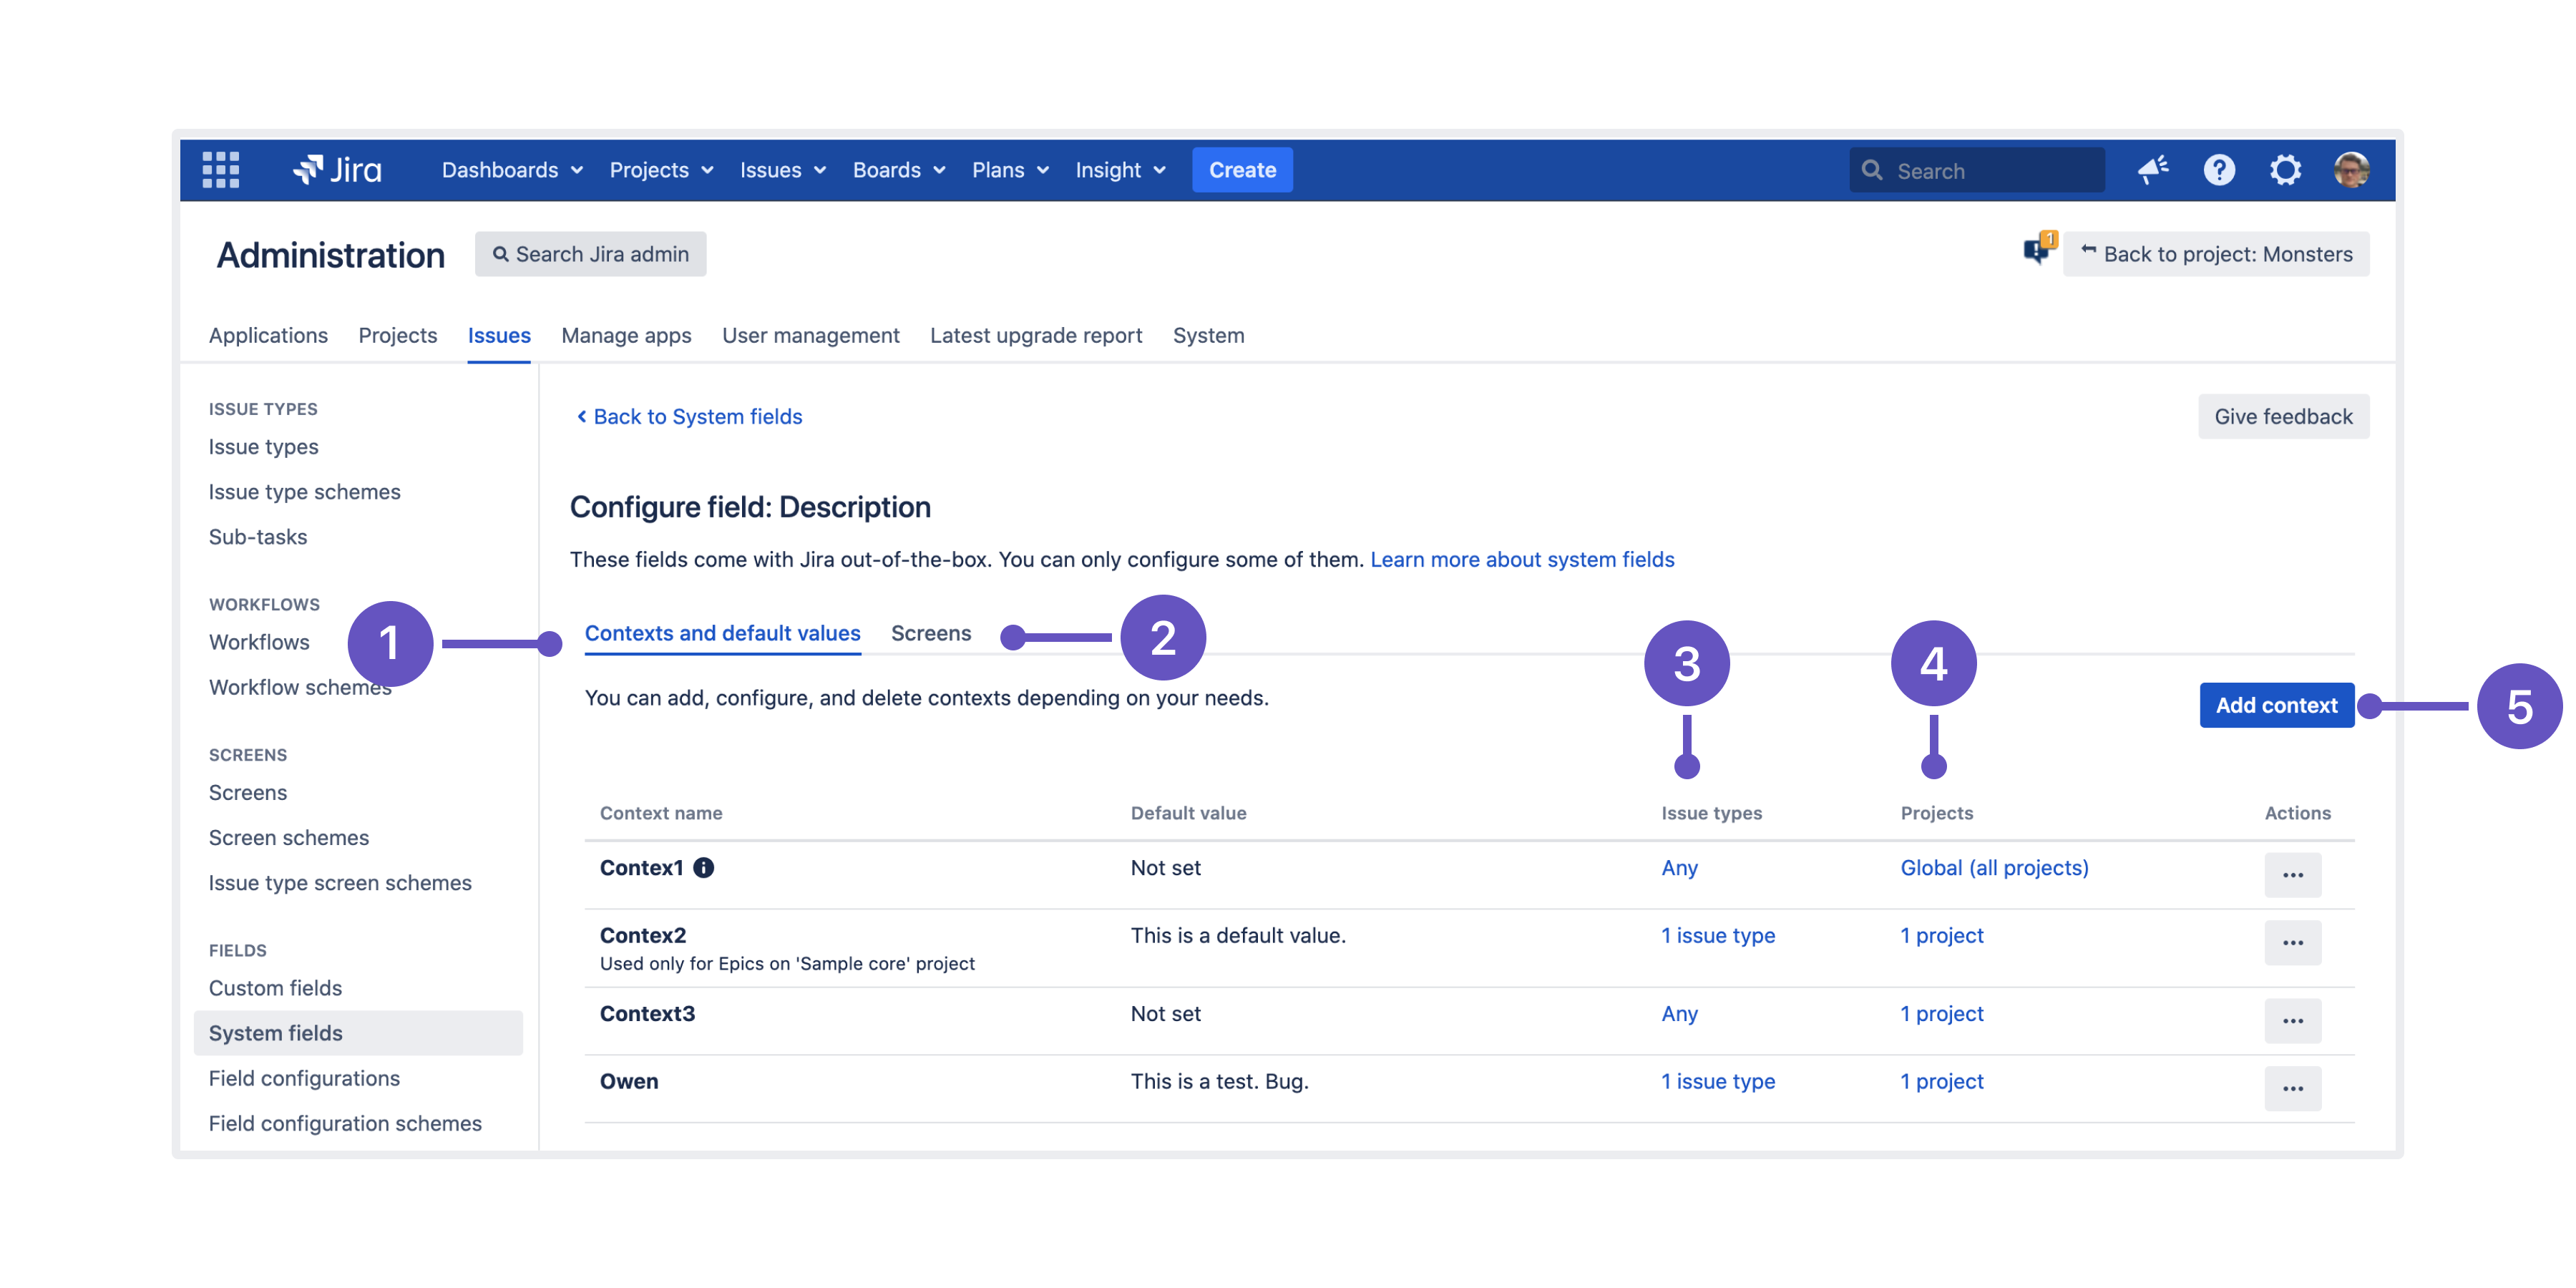
Task: Click the actions ellipsis icon for Owen
Action: coord(2293,1088)
